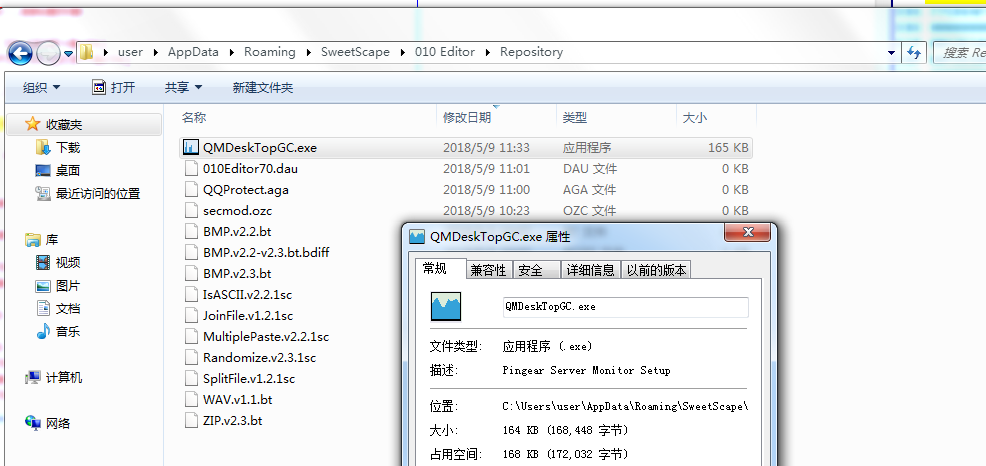986x466 pixels.
Task: Select file MultiplePaste.v2.2.1sc
Action: click(x=266, y=336)
